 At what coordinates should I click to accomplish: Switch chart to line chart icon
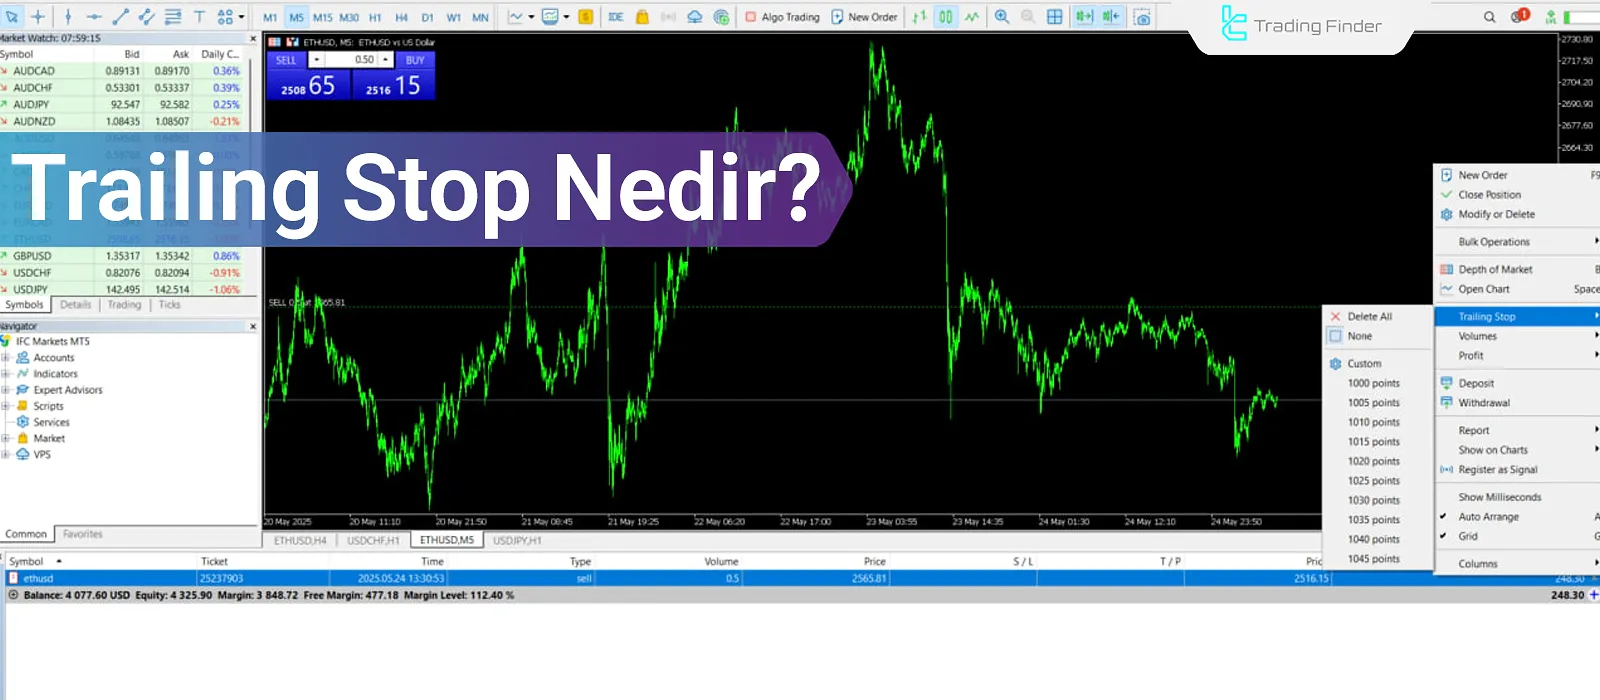[x=972, y=16]
